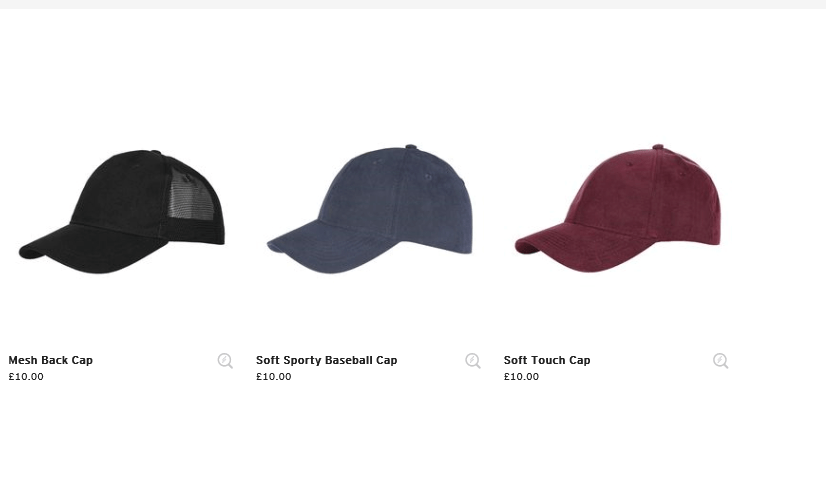Click the grey bar at the page top
This screenshot has height=479, width=826.
click(x=413, y=4)
